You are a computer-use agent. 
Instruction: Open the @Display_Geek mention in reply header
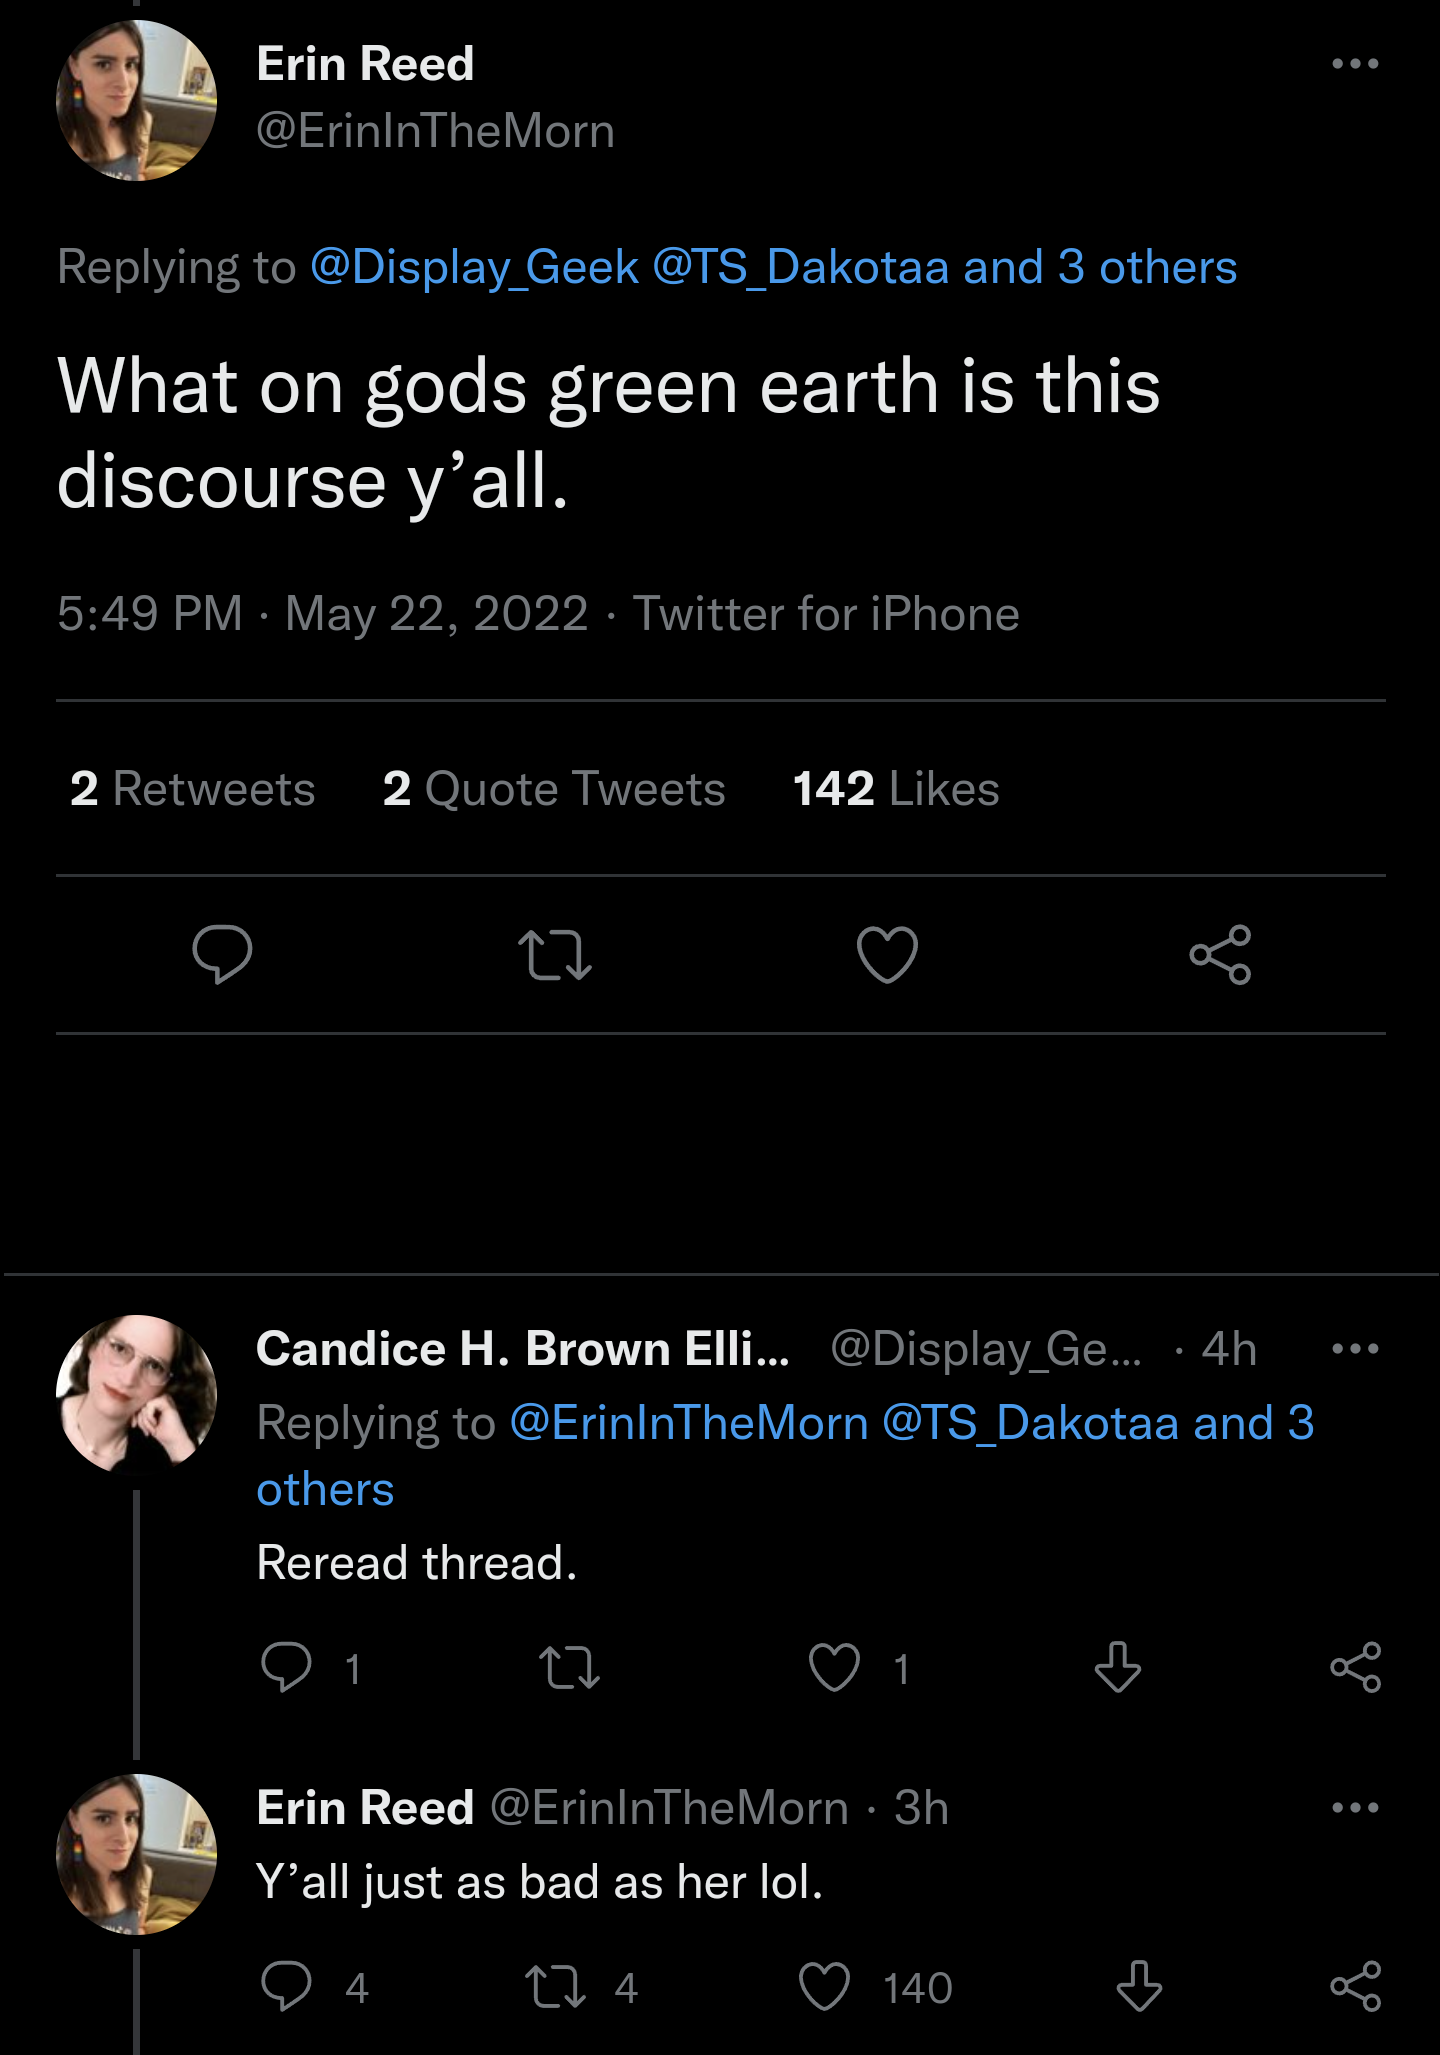click(x=474, y=267)
